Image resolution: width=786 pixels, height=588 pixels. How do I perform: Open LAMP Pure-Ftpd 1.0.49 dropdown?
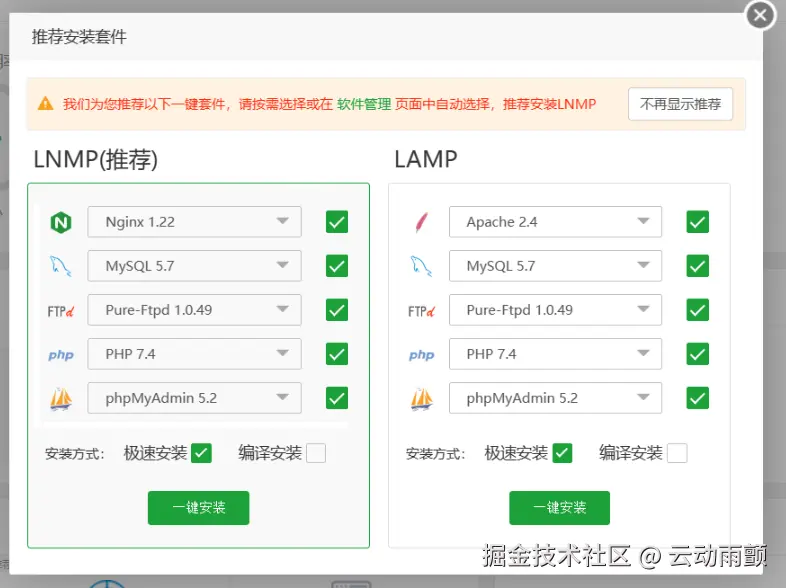(x=555, y=310)
